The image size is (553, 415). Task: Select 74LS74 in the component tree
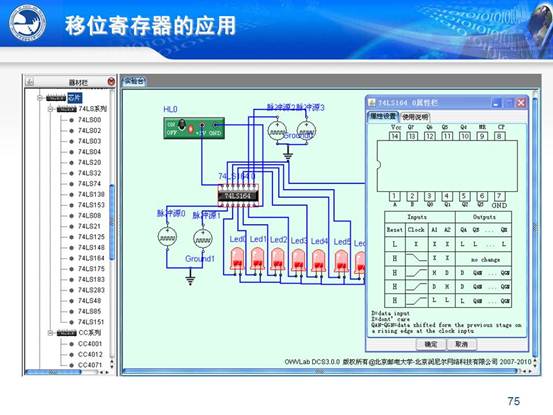click(89, 184)
